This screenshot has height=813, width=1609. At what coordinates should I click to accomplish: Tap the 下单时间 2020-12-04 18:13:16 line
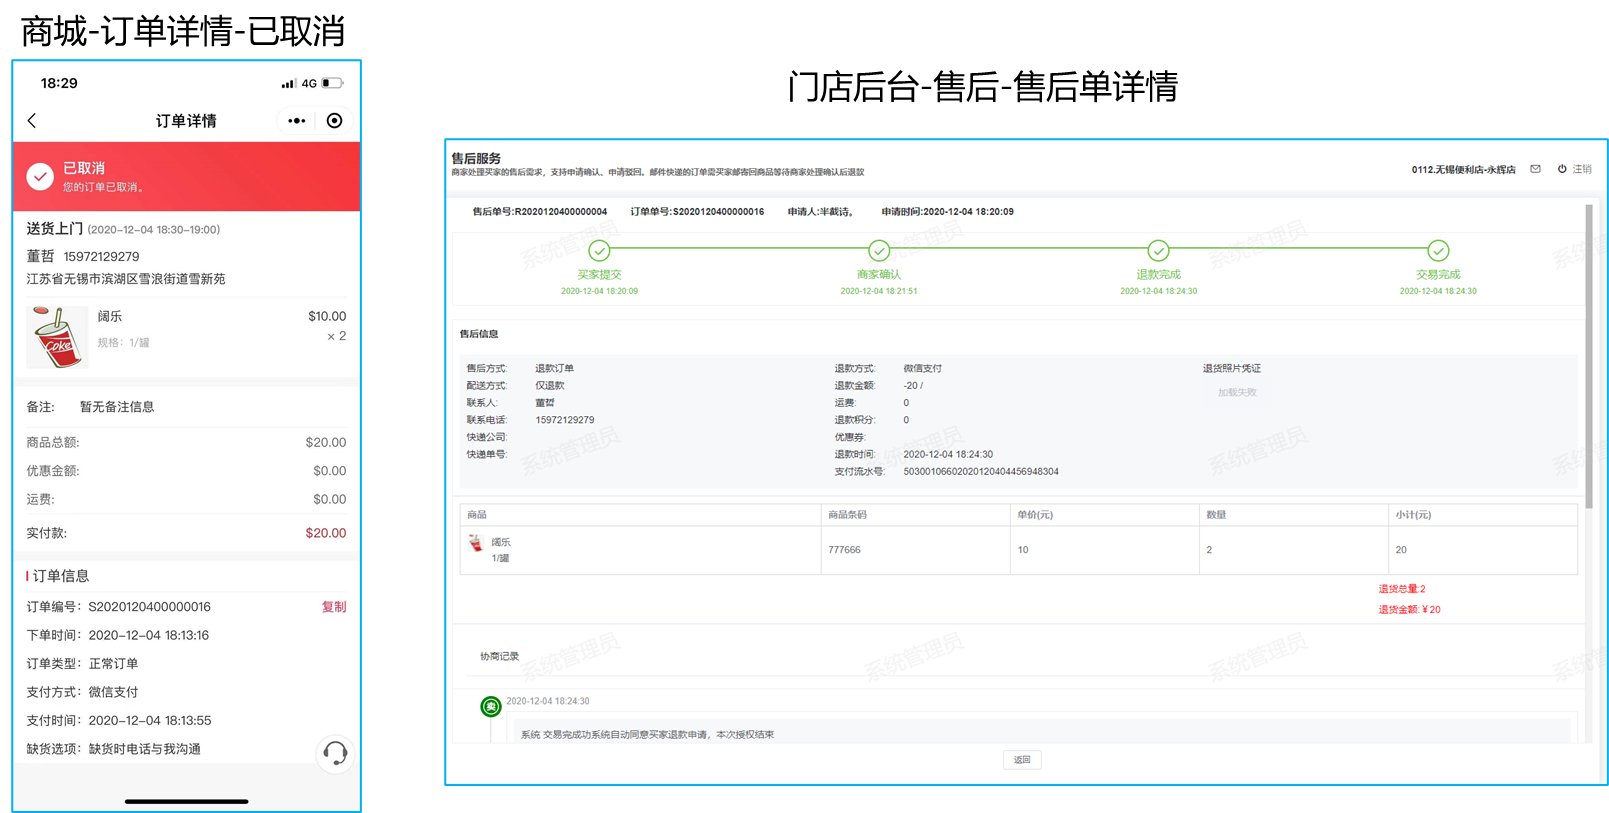[118, 635]
